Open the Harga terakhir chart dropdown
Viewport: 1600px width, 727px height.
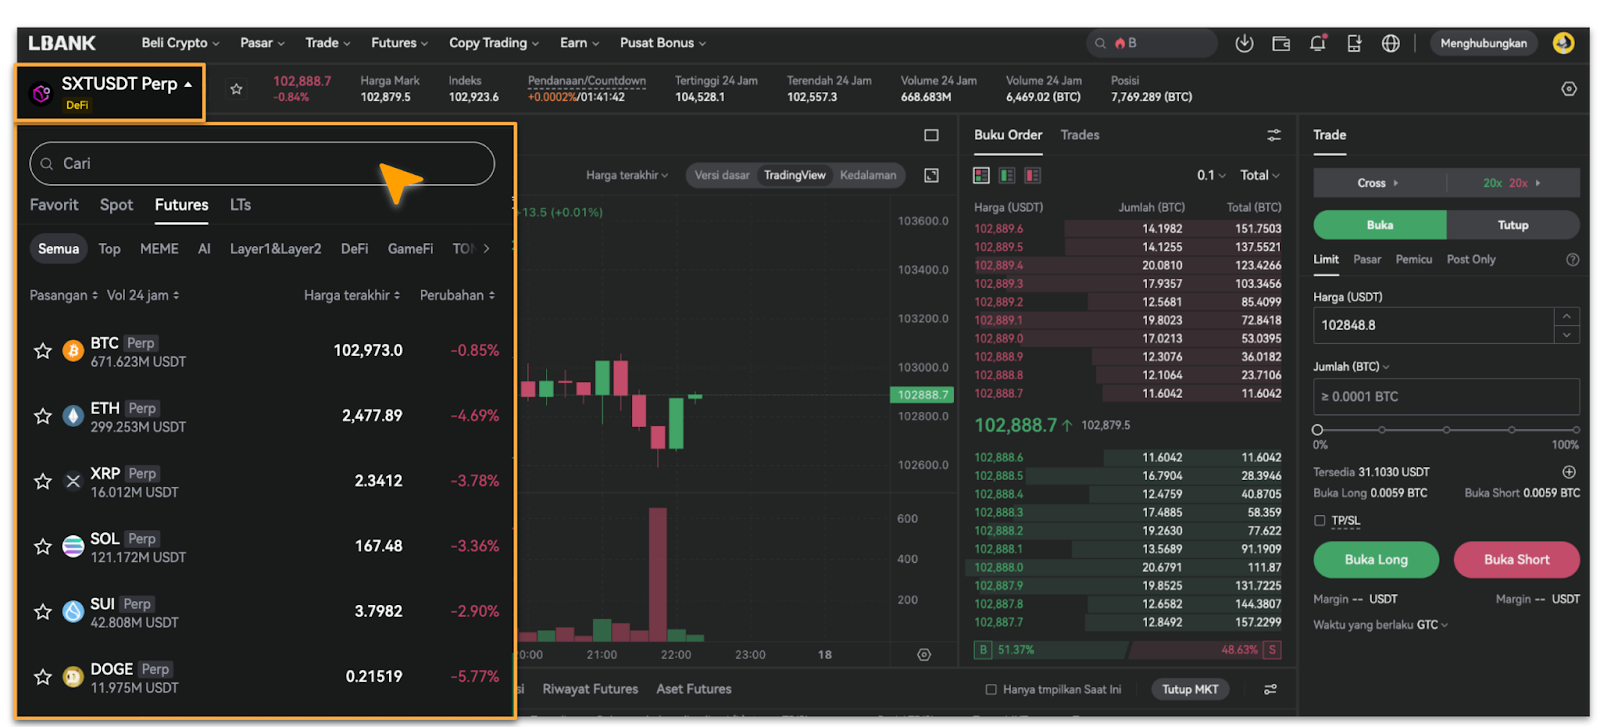pyautogui.click(x=627, y=175)
